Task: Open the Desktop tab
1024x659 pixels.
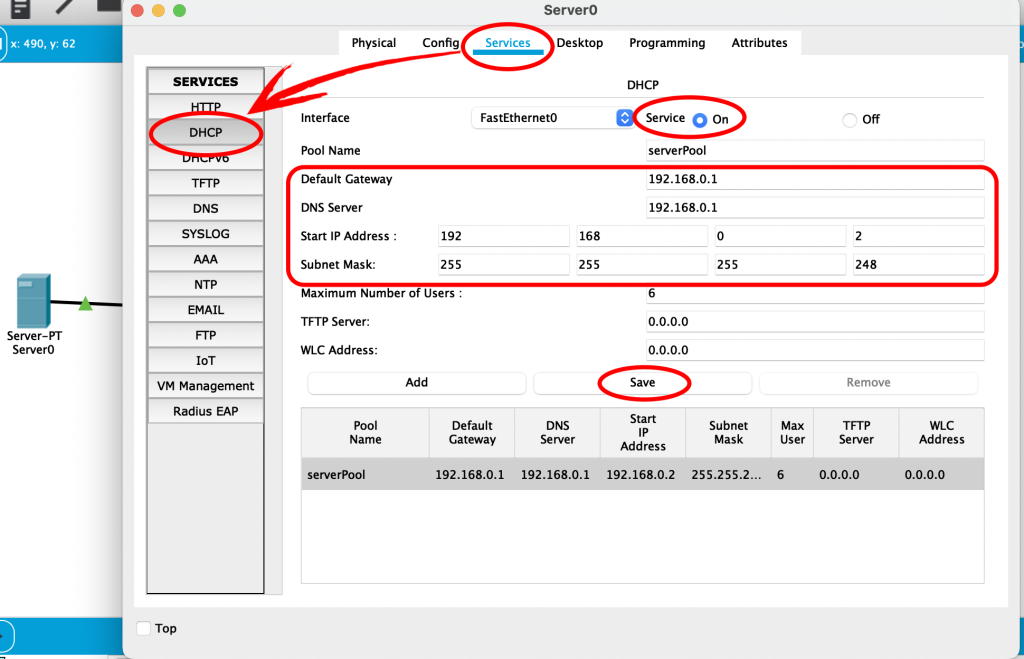Action: point(580,43)
